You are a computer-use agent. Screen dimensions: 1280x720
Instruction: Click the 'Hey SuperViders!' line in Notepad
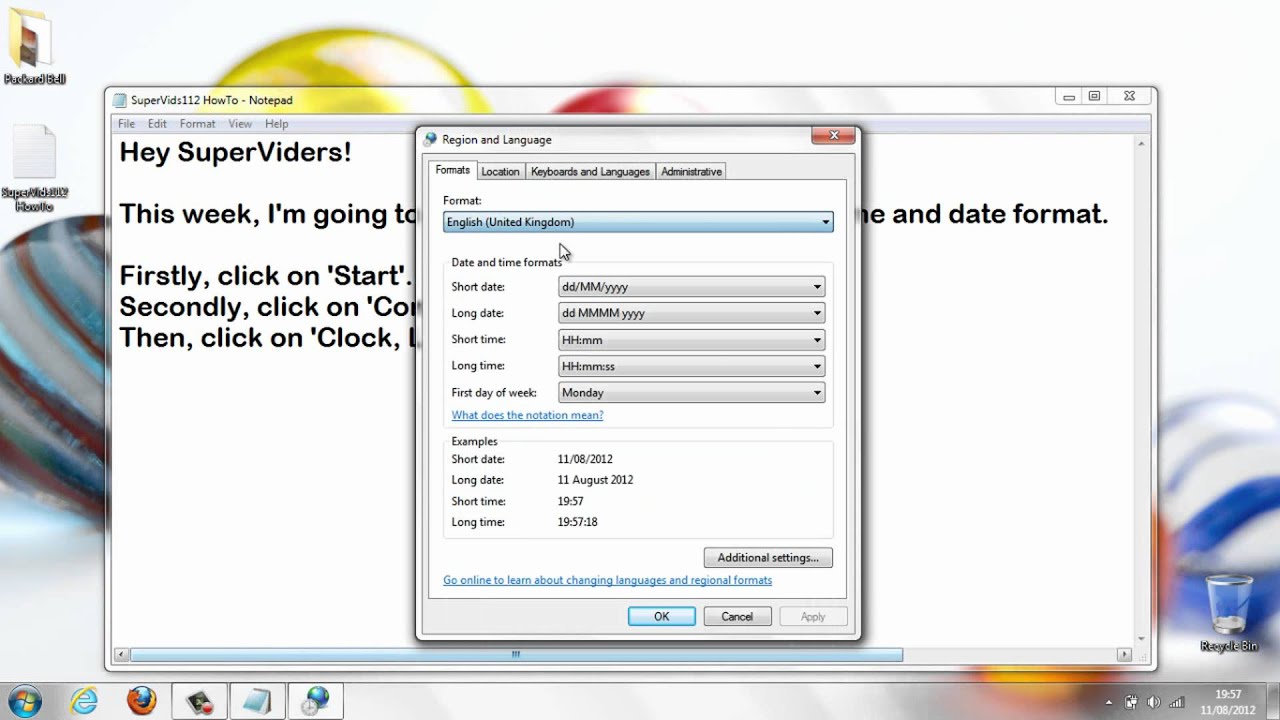[x=236, y=153]
